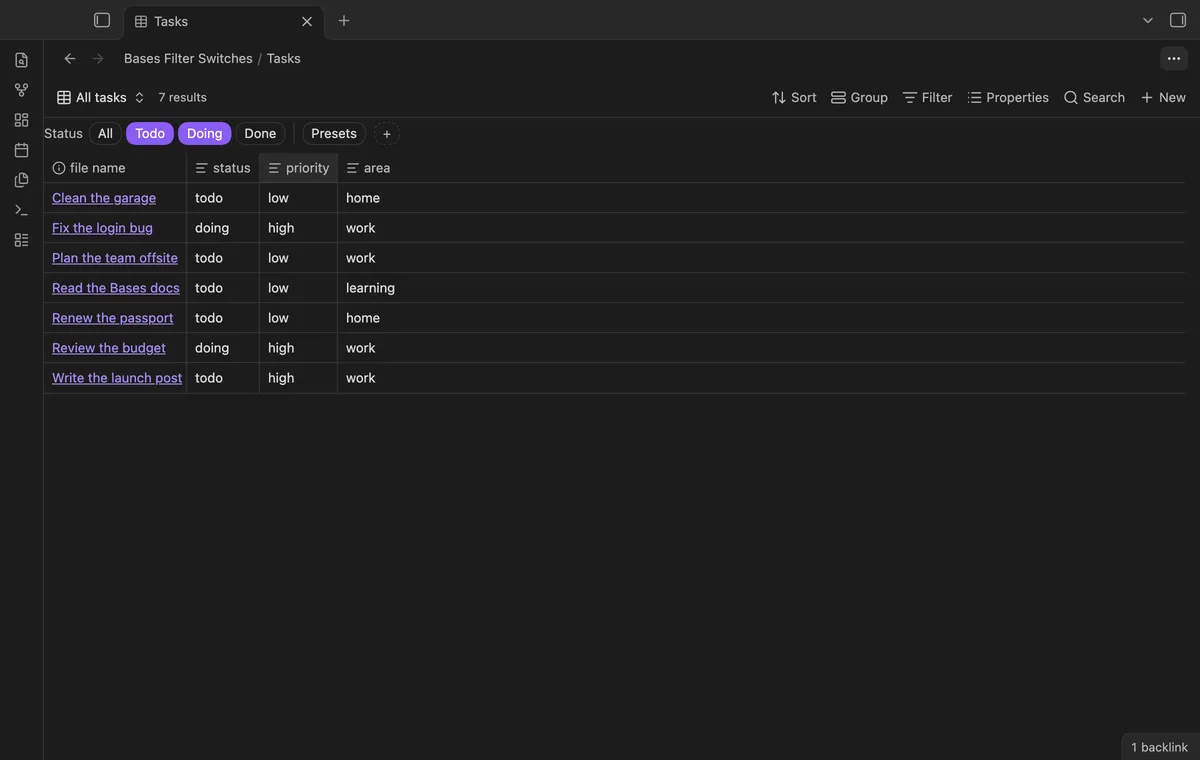Click the area column header
The image size is (1200, 760).
pos(368,168)
